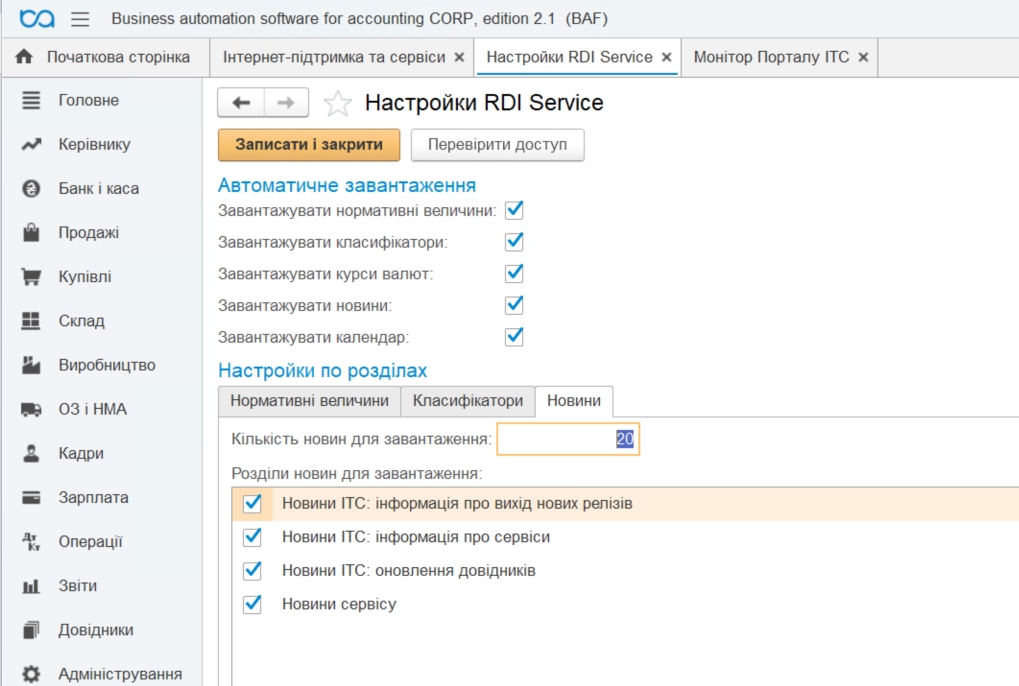Click the forward arrow navigation button
1019x686 pixels.
click(286, 103)
